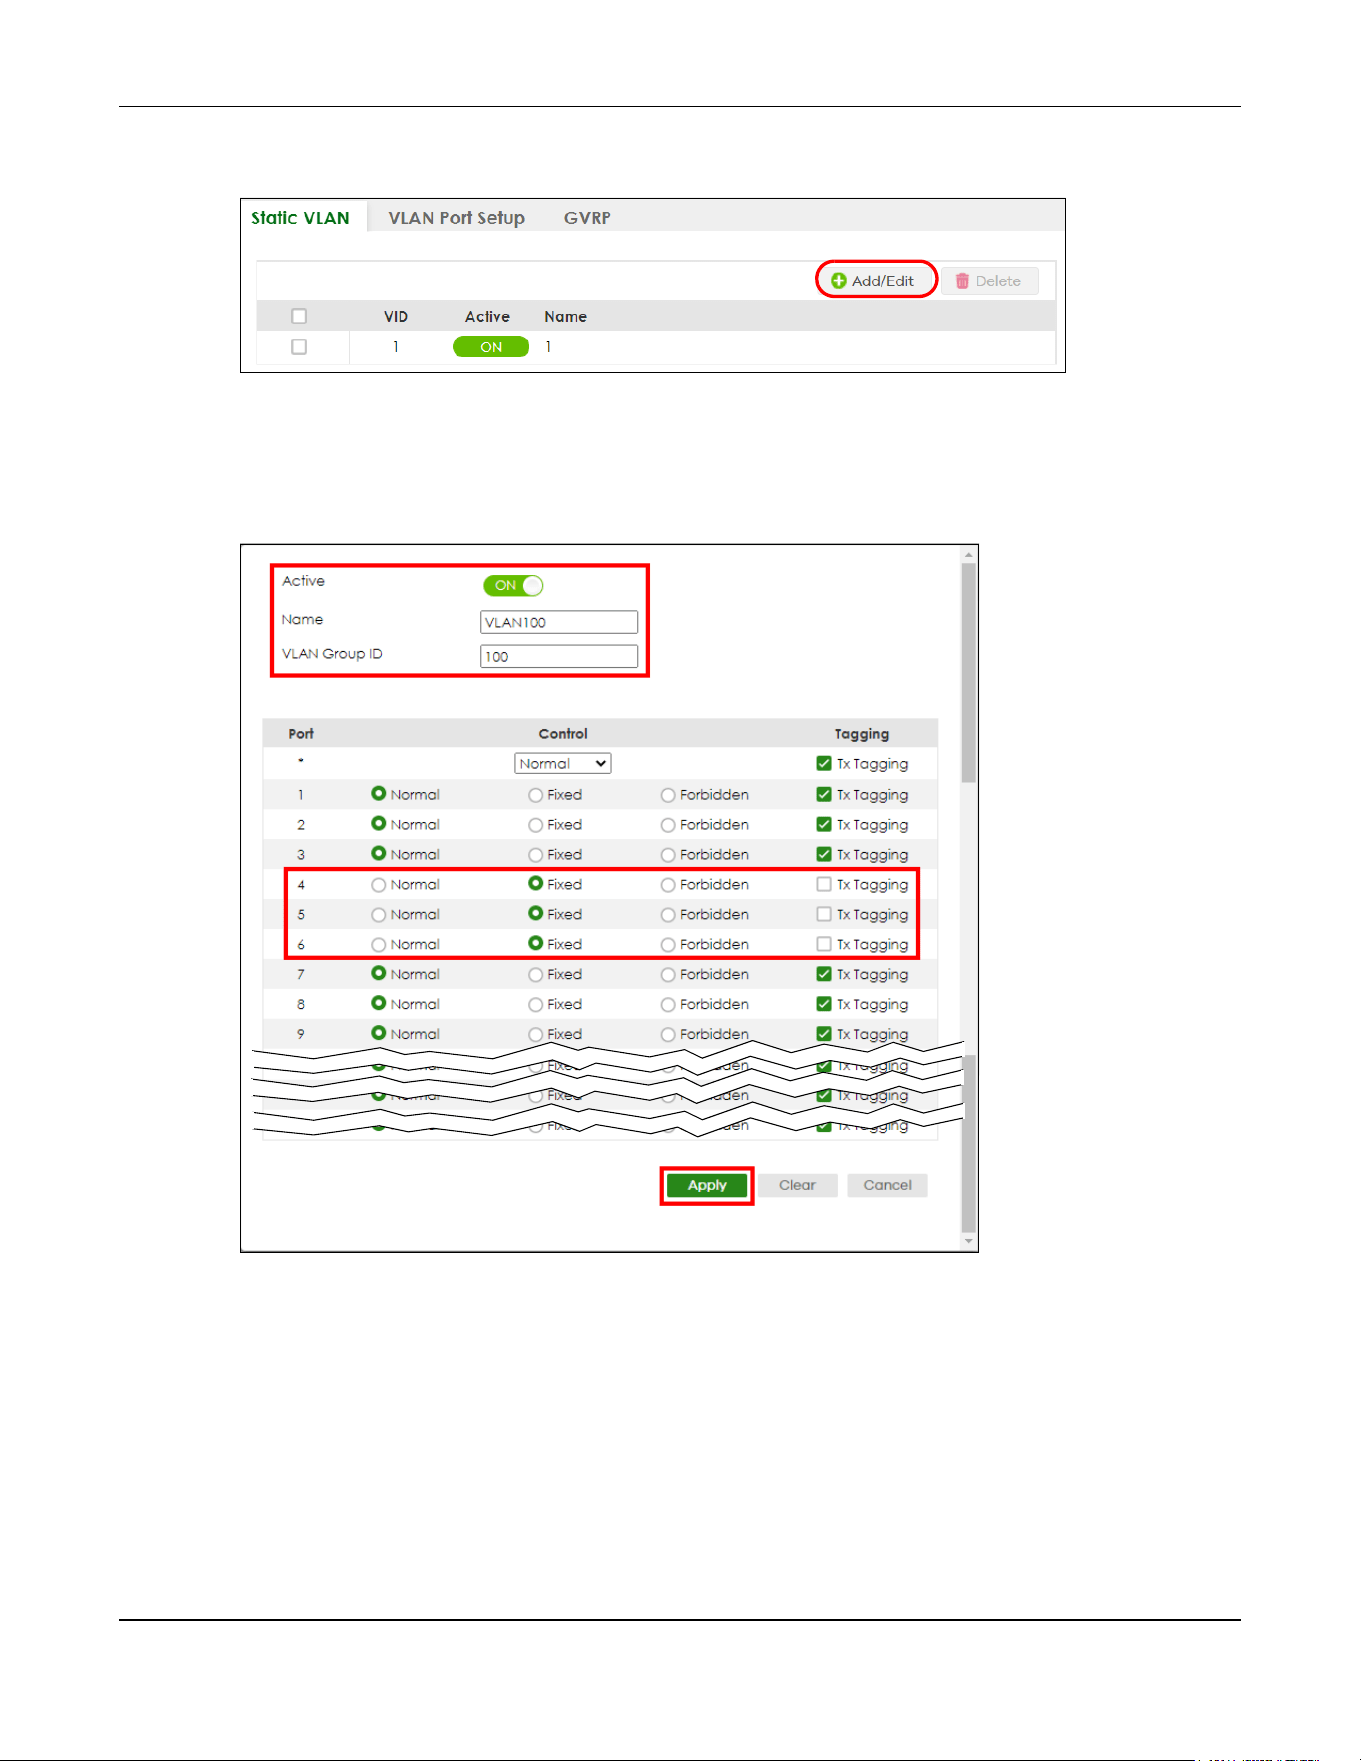Click the Delete button
This screenshot has width=1361, height=1761.
(989, 281)
